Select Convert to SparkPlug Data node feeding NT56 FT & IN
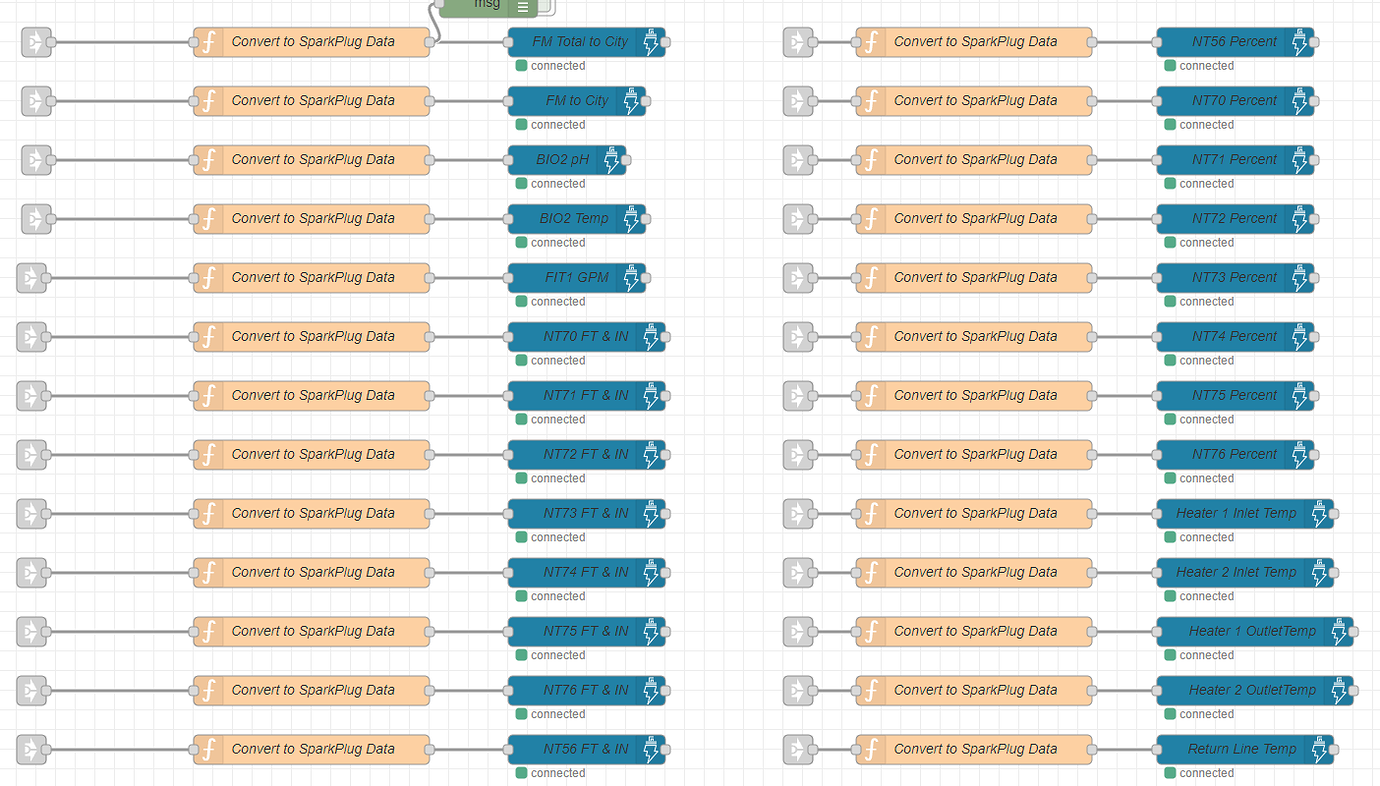This screenshot has height=786, width=1380. pyautogui.click(x=312, y=750)
